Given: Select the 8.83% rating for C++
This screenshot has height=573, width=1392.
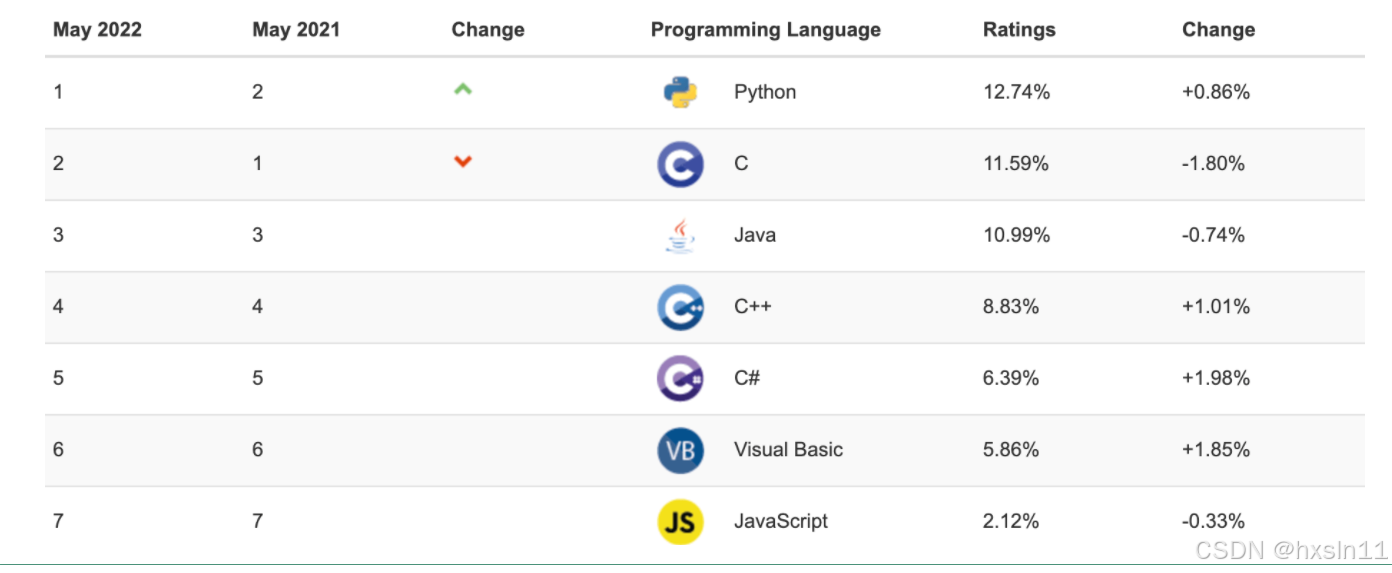Looking at the screenshot, I should coord(1011,307).
